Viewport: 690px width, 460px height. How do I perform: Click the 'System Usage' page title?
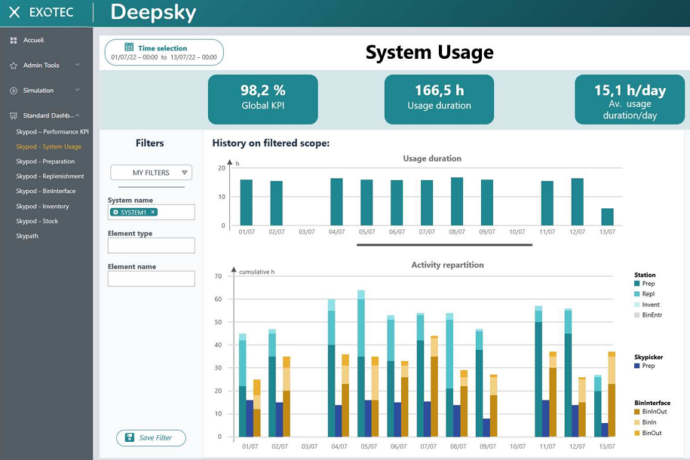click(429, 52)
